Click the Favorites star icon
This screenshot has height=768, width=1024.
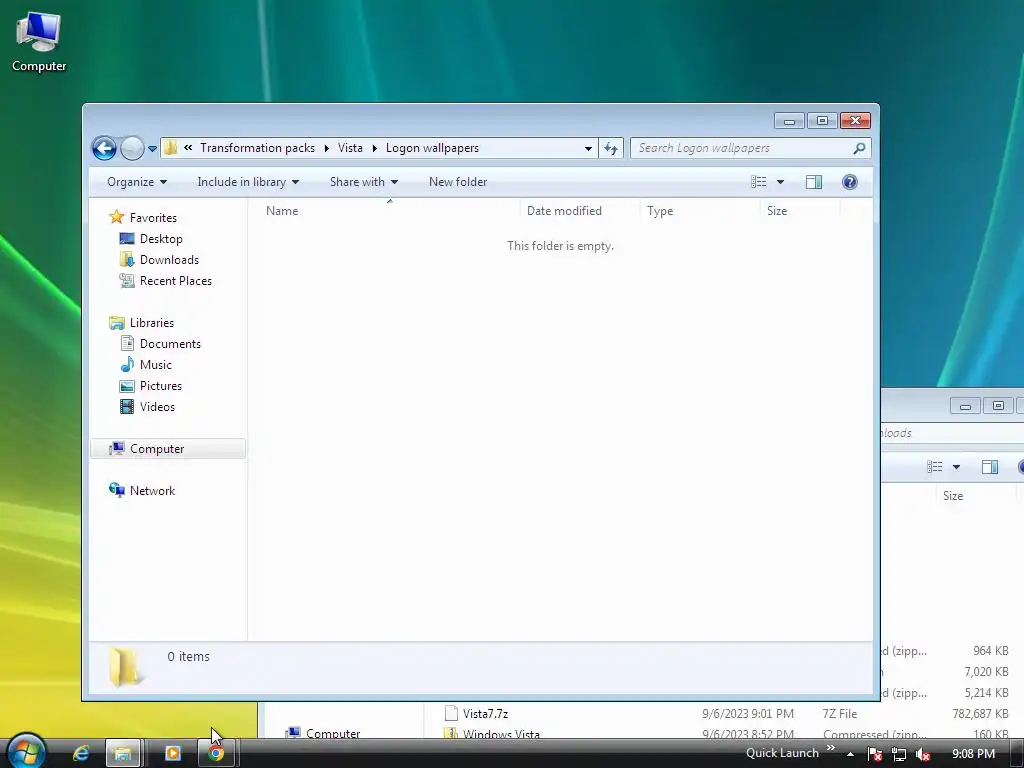click(x=117, y=217)
